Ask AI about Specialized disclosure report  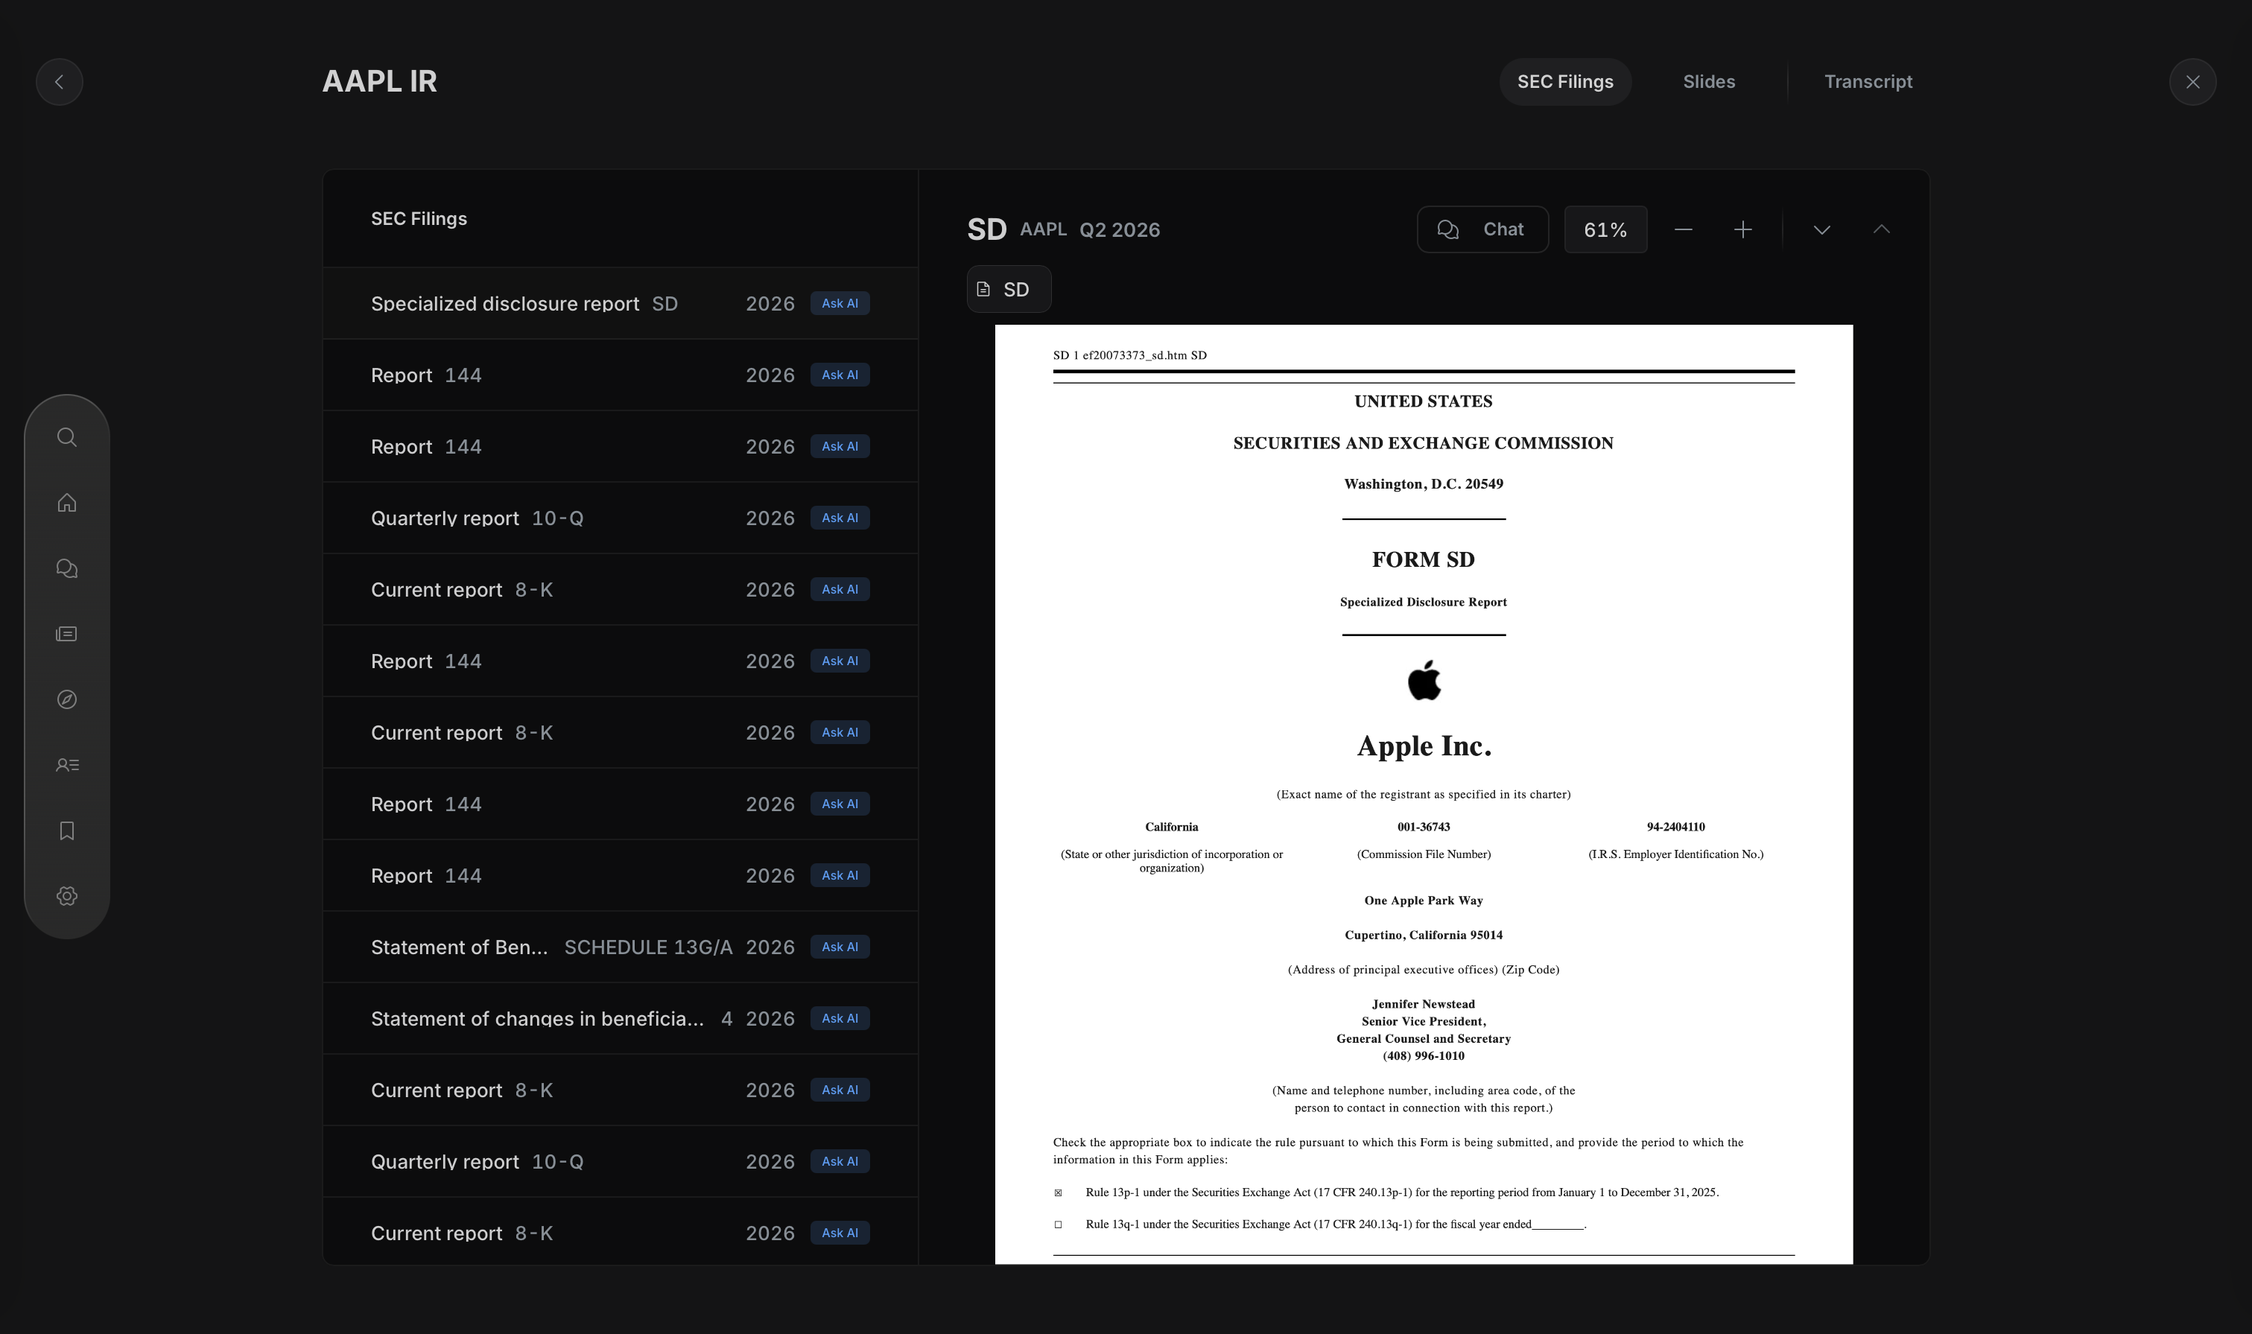pos(840,303)
